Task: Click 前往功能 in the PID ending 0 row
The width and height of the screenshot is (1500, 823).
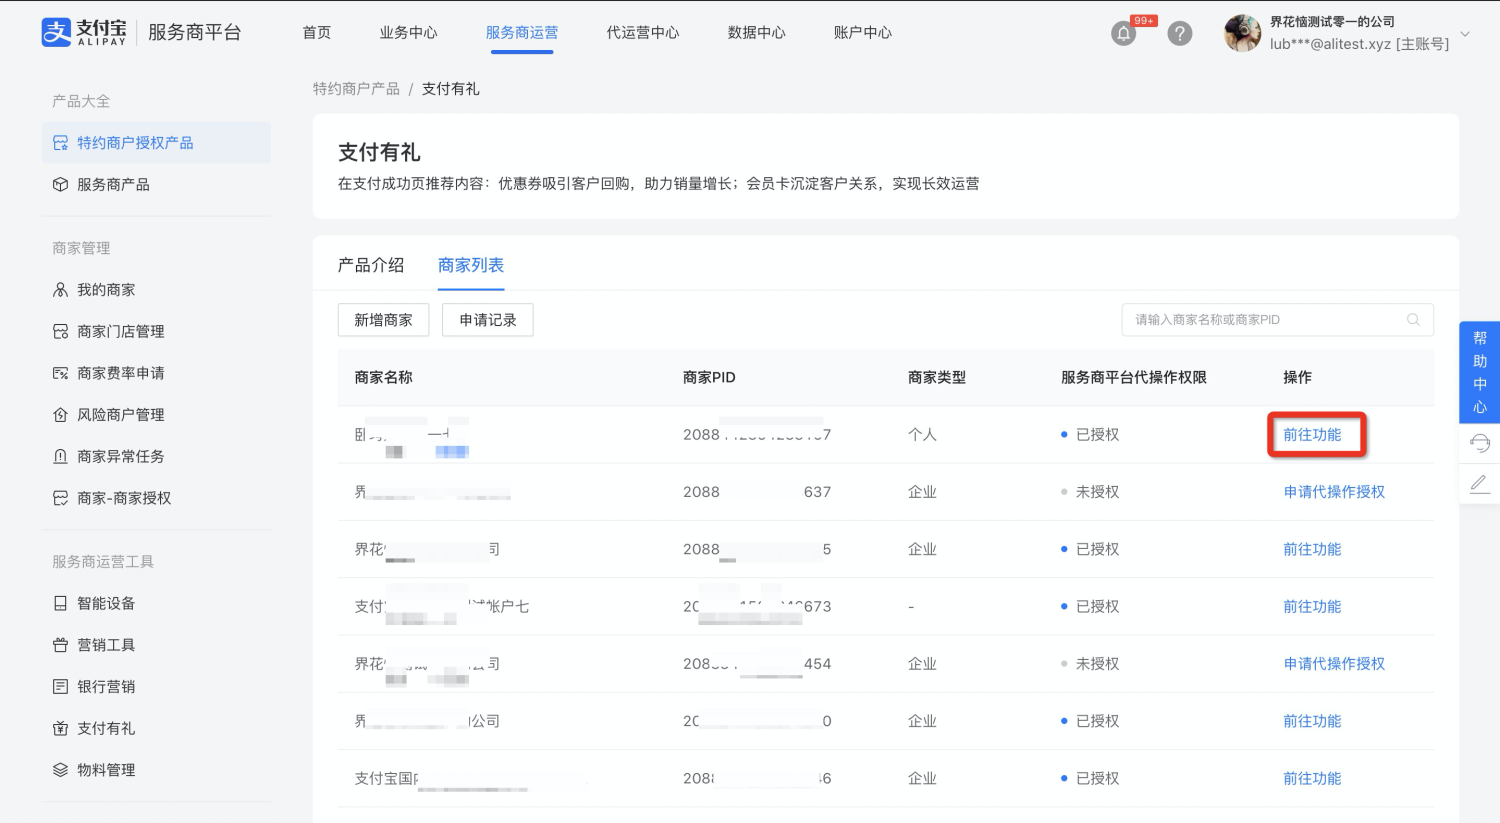Action: (1312, 721)
